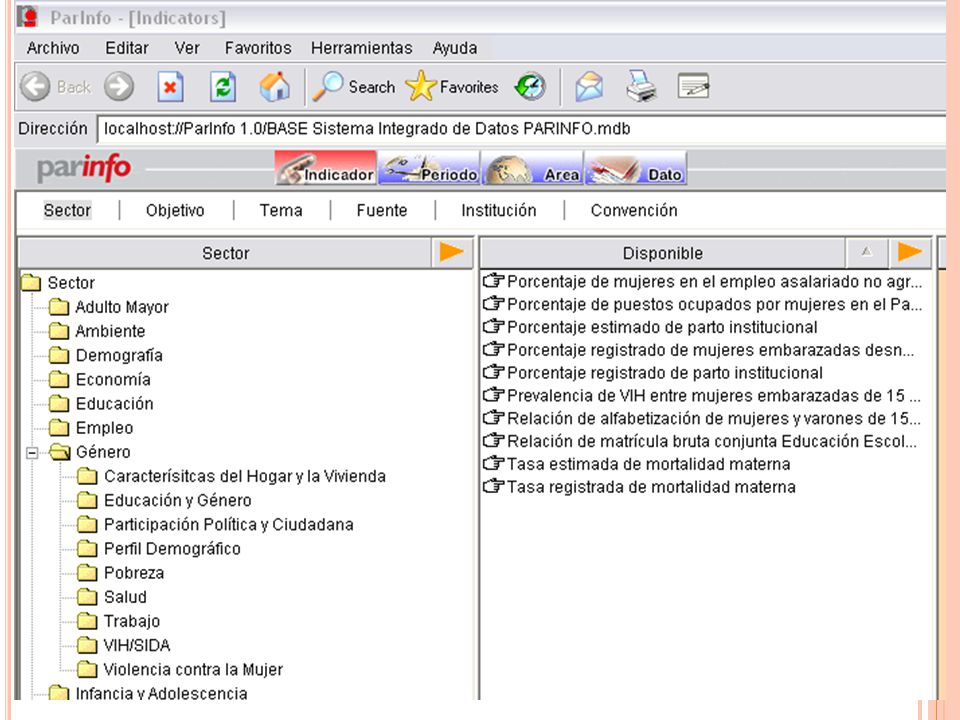
Task: Select the Ambiente folder icon
Action: point(59,331)
